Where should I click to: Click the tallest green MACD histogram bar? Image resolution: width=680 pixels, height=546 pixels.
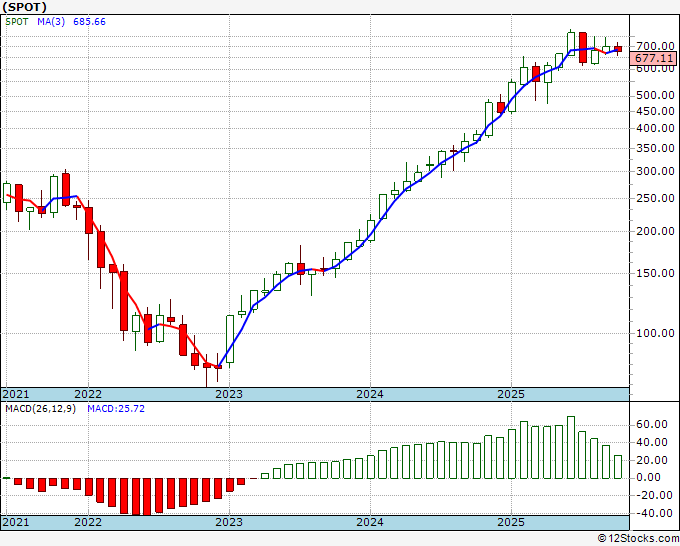571,448
